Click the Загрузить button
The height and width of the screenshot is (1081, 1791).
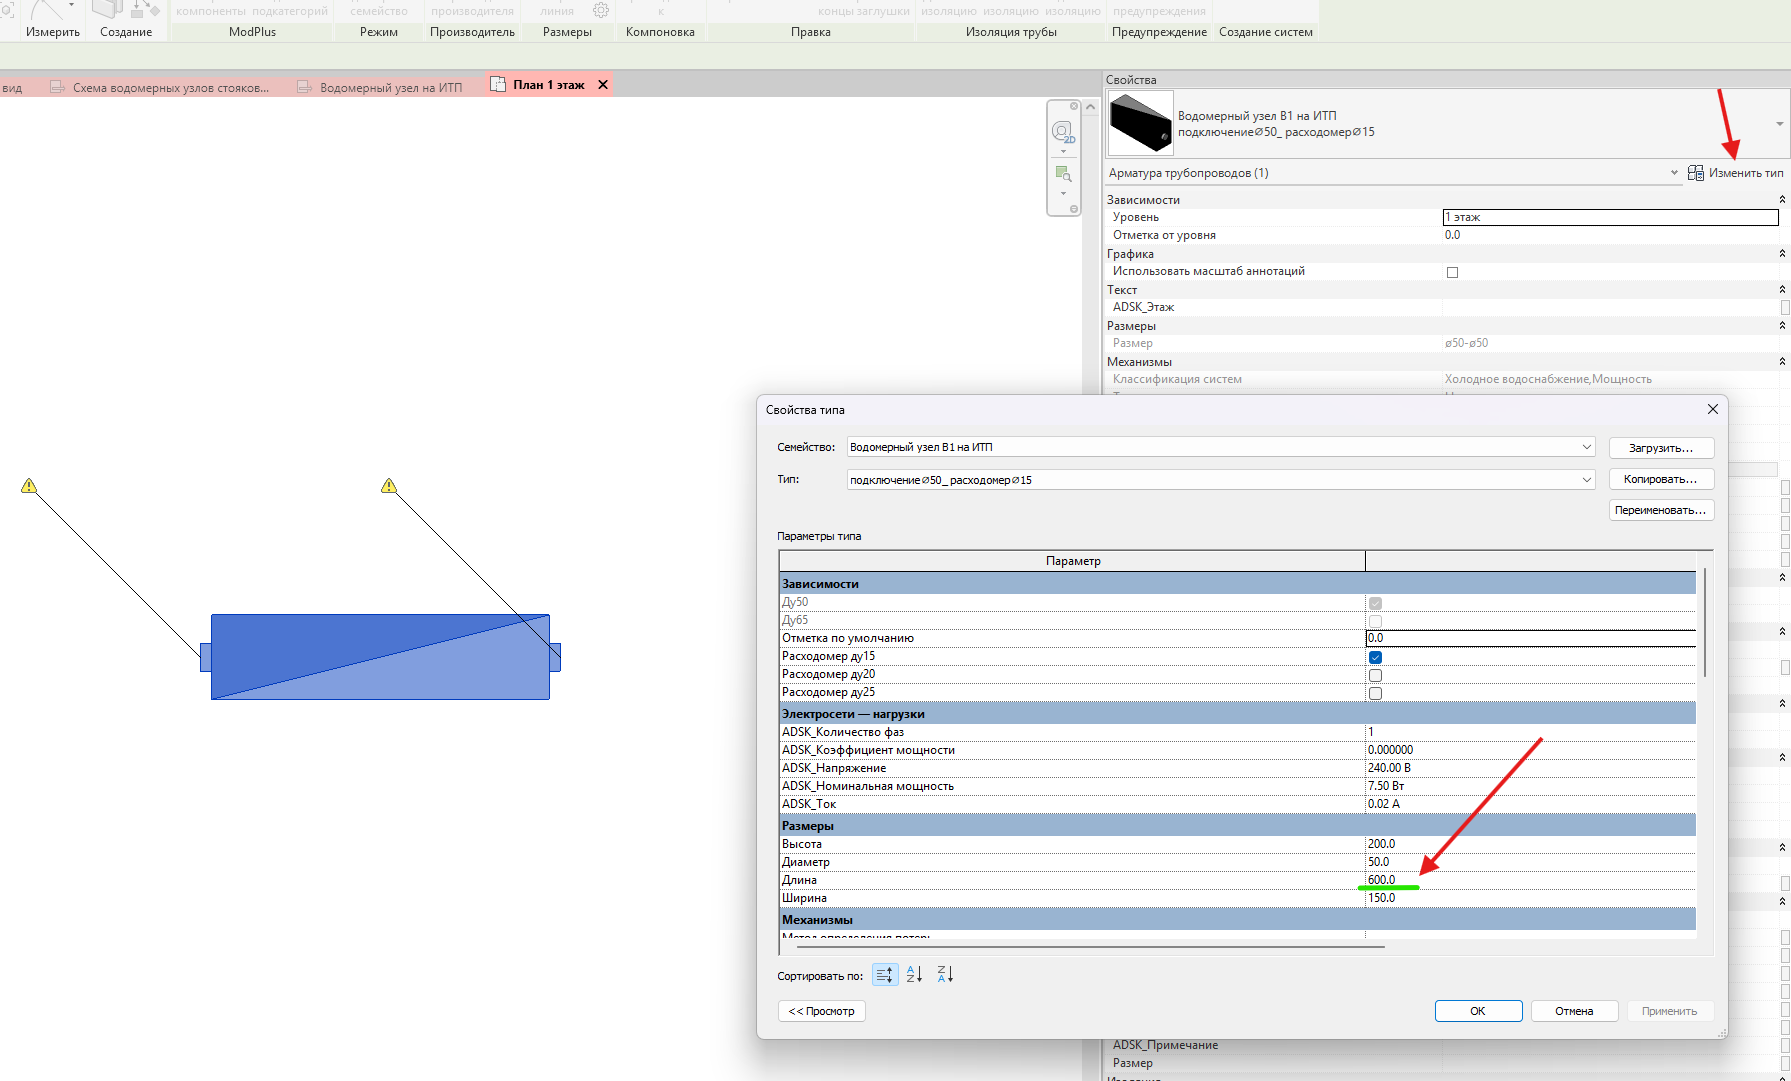pos(1661,448)
